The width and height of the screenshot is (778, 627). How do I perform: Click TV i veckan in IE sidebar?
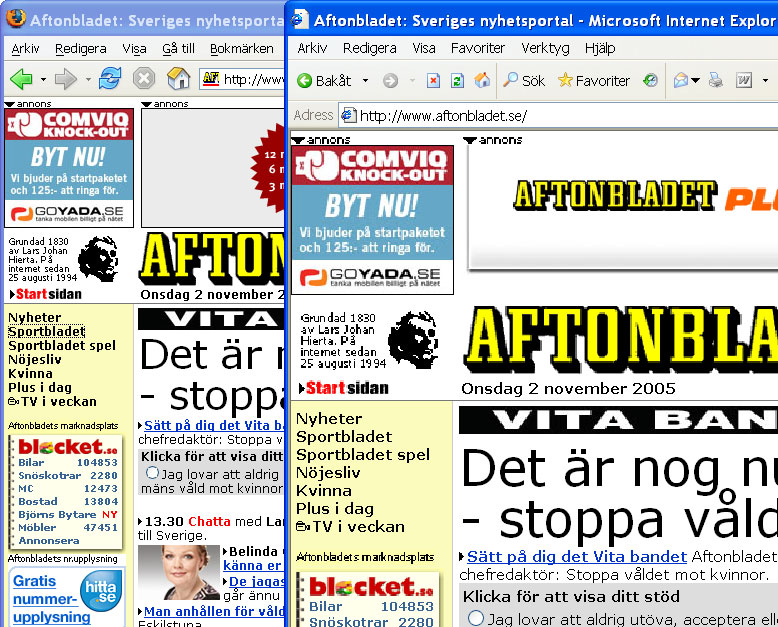pos(350,526)
